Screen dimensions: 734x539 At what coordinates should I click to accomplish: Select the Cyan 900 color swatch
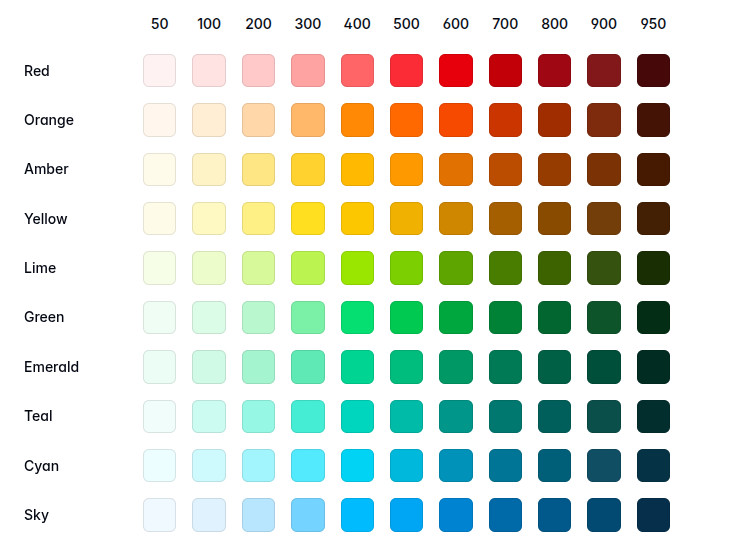click(603, 466)
